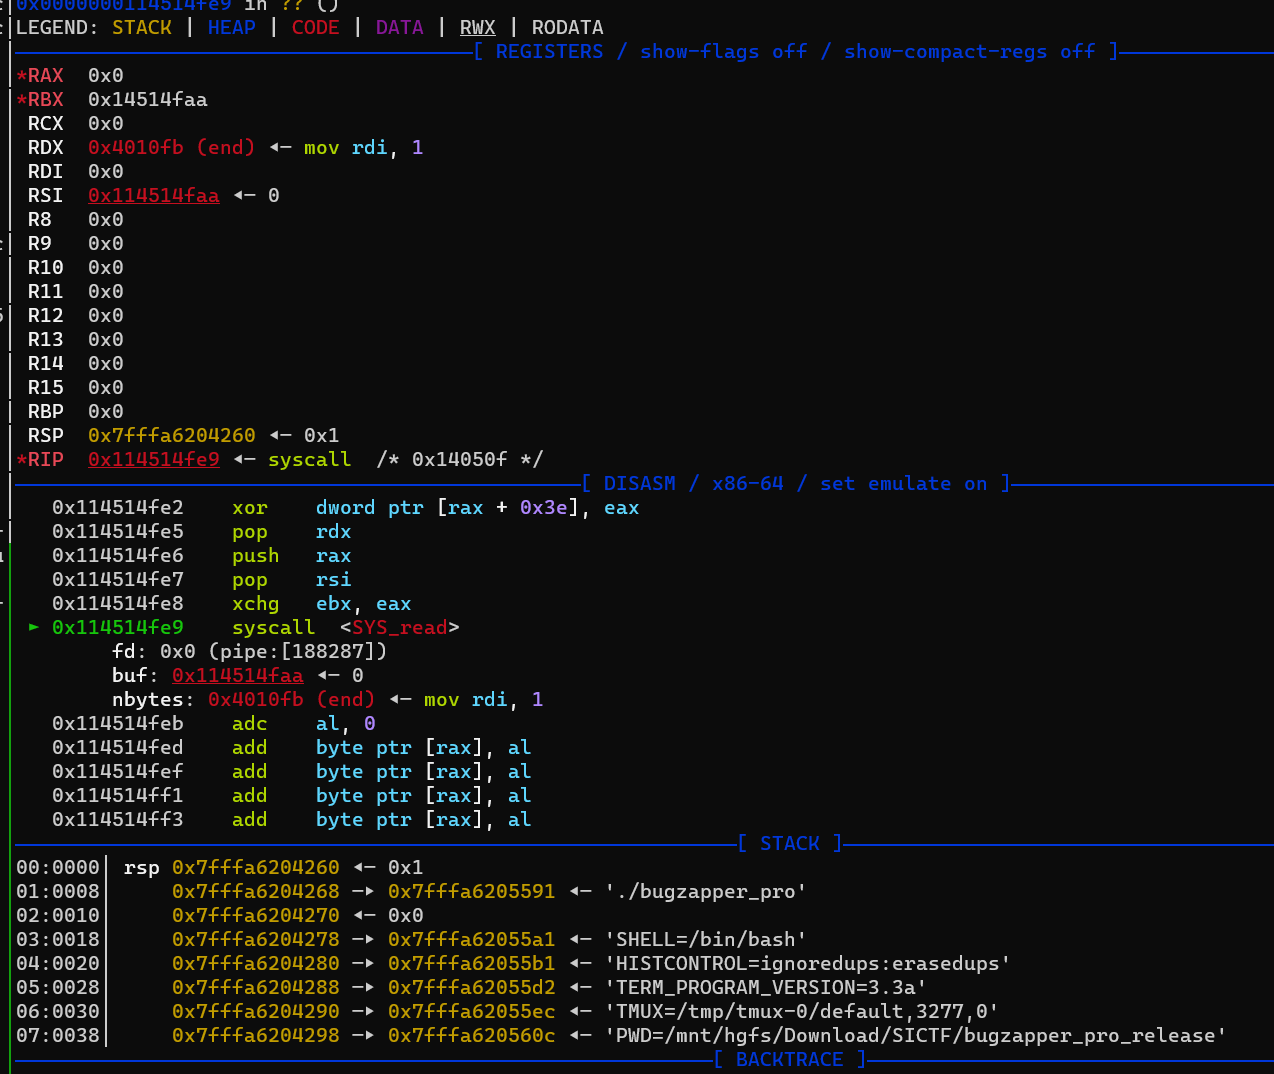Click the TERM_PROGRAM_VERSION string
The image size is (1274, 1074).
click(766, 987)
